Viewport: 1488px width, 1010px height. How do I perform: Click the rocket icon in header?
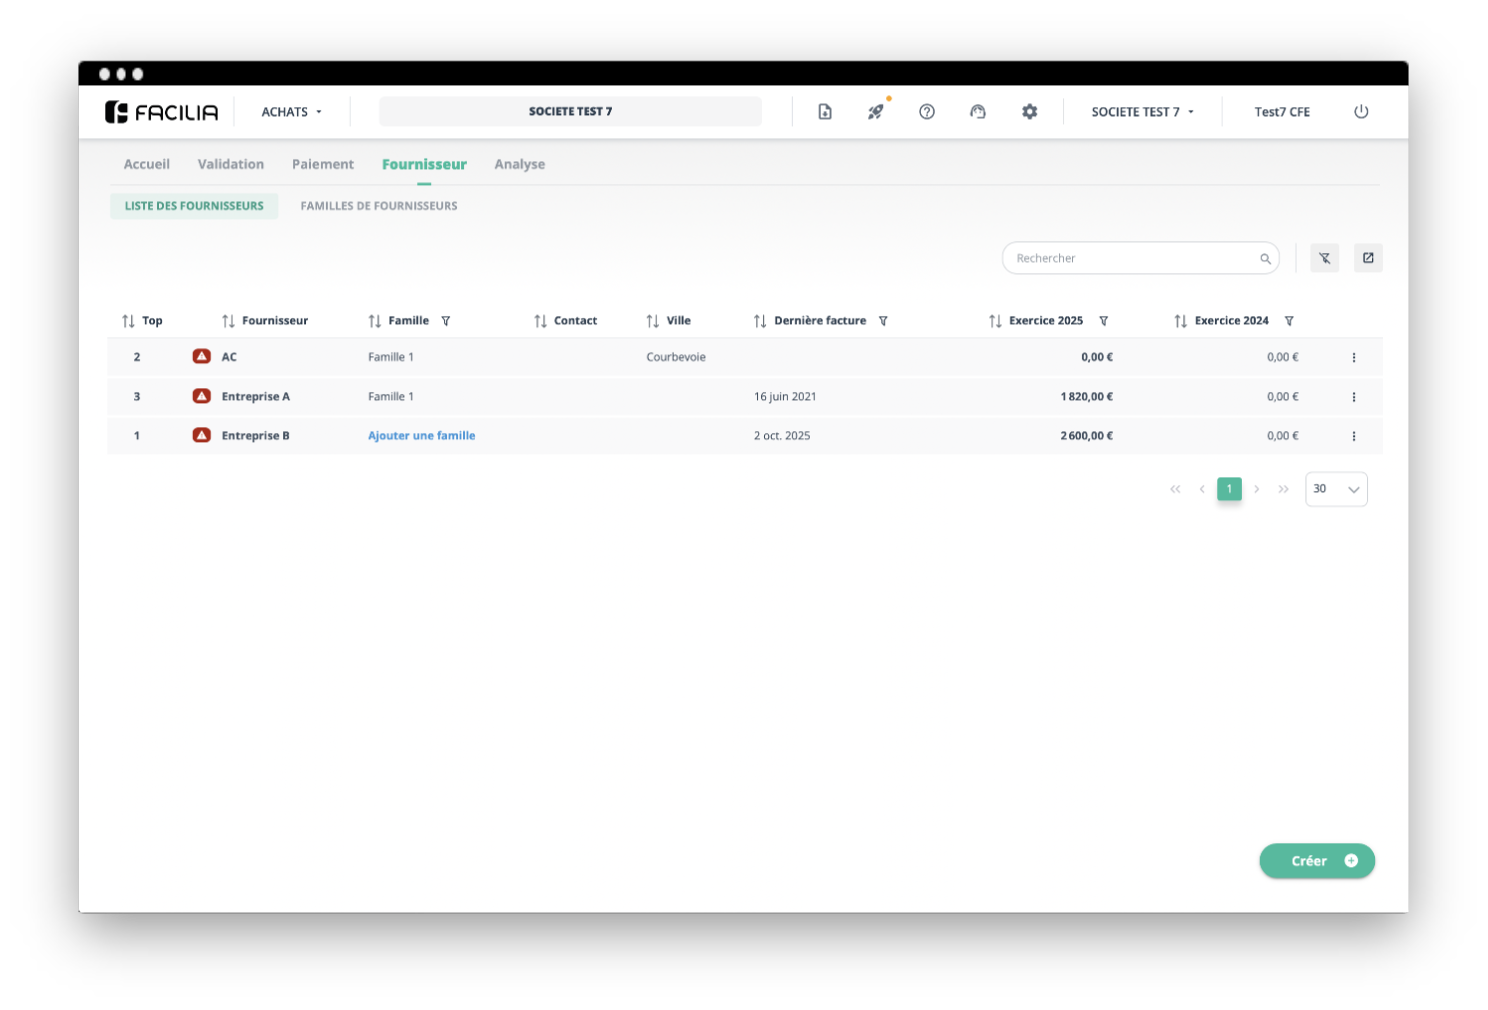[x=875, y=112]
